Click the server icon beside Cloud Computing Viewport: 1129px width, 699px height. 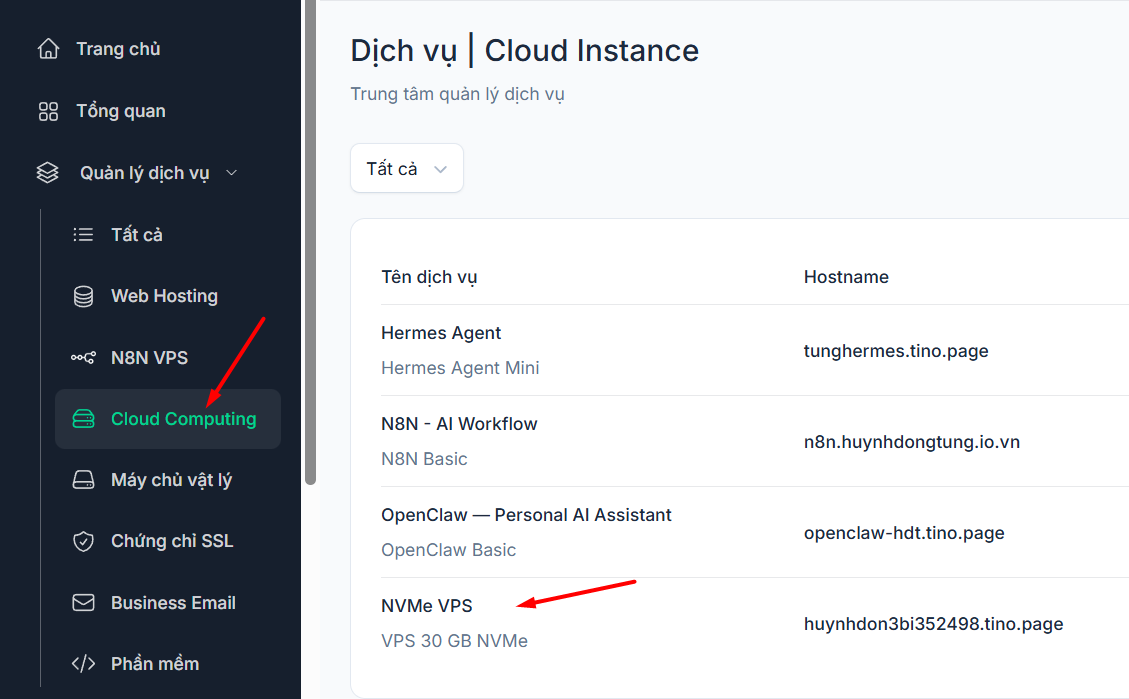(x=84, y=419)
